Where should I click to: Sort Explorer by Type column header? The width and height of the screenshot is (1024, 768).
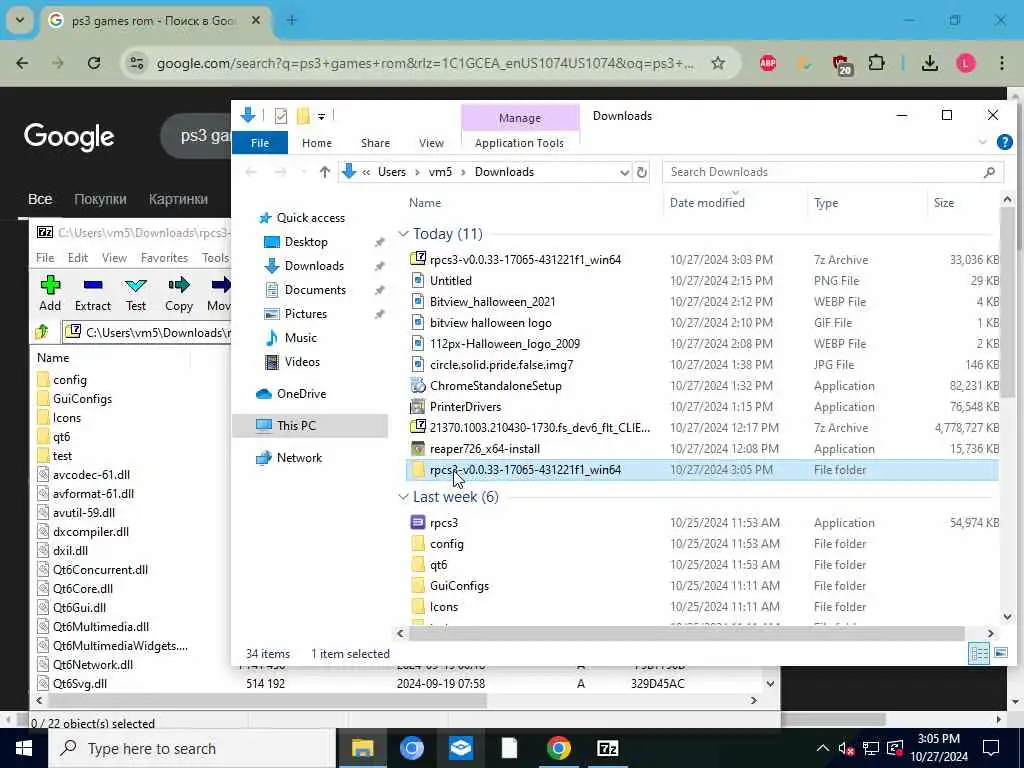[826, 203]
